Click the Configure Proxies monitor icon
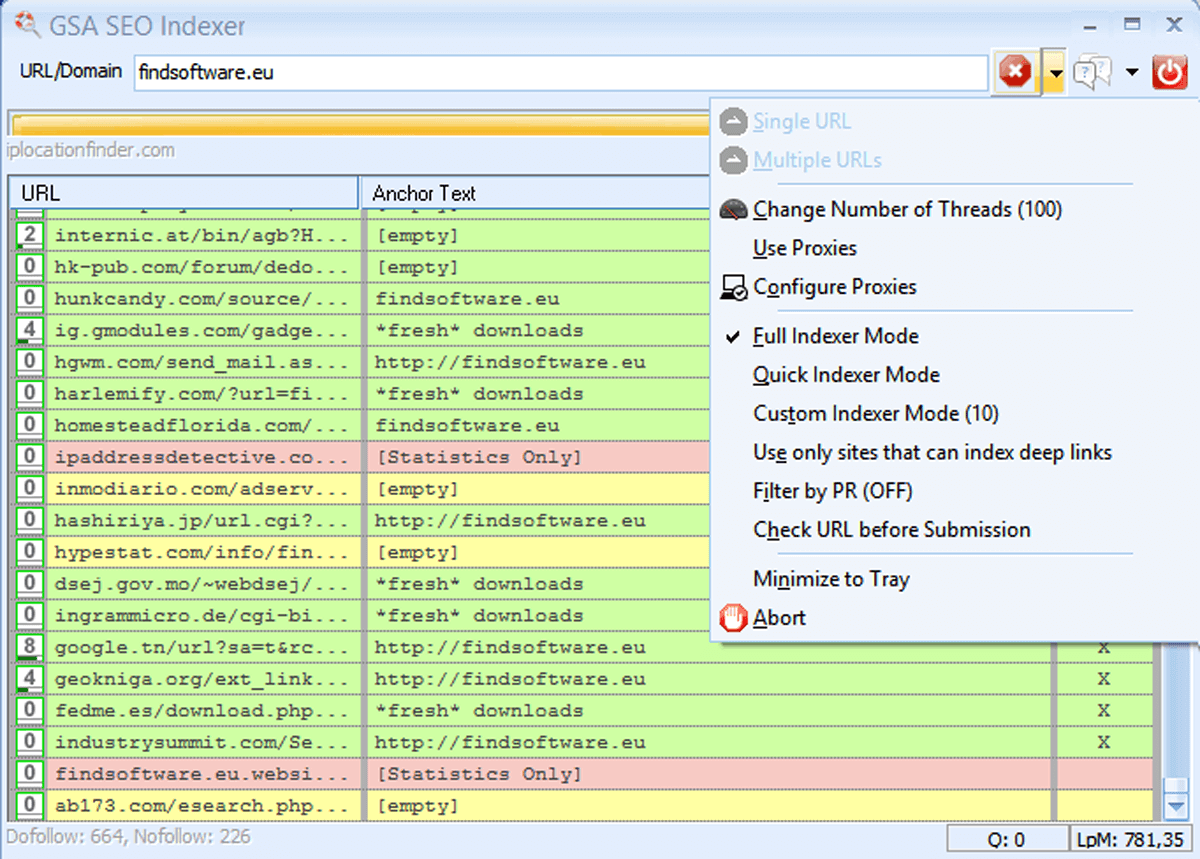 click(733, 288)
